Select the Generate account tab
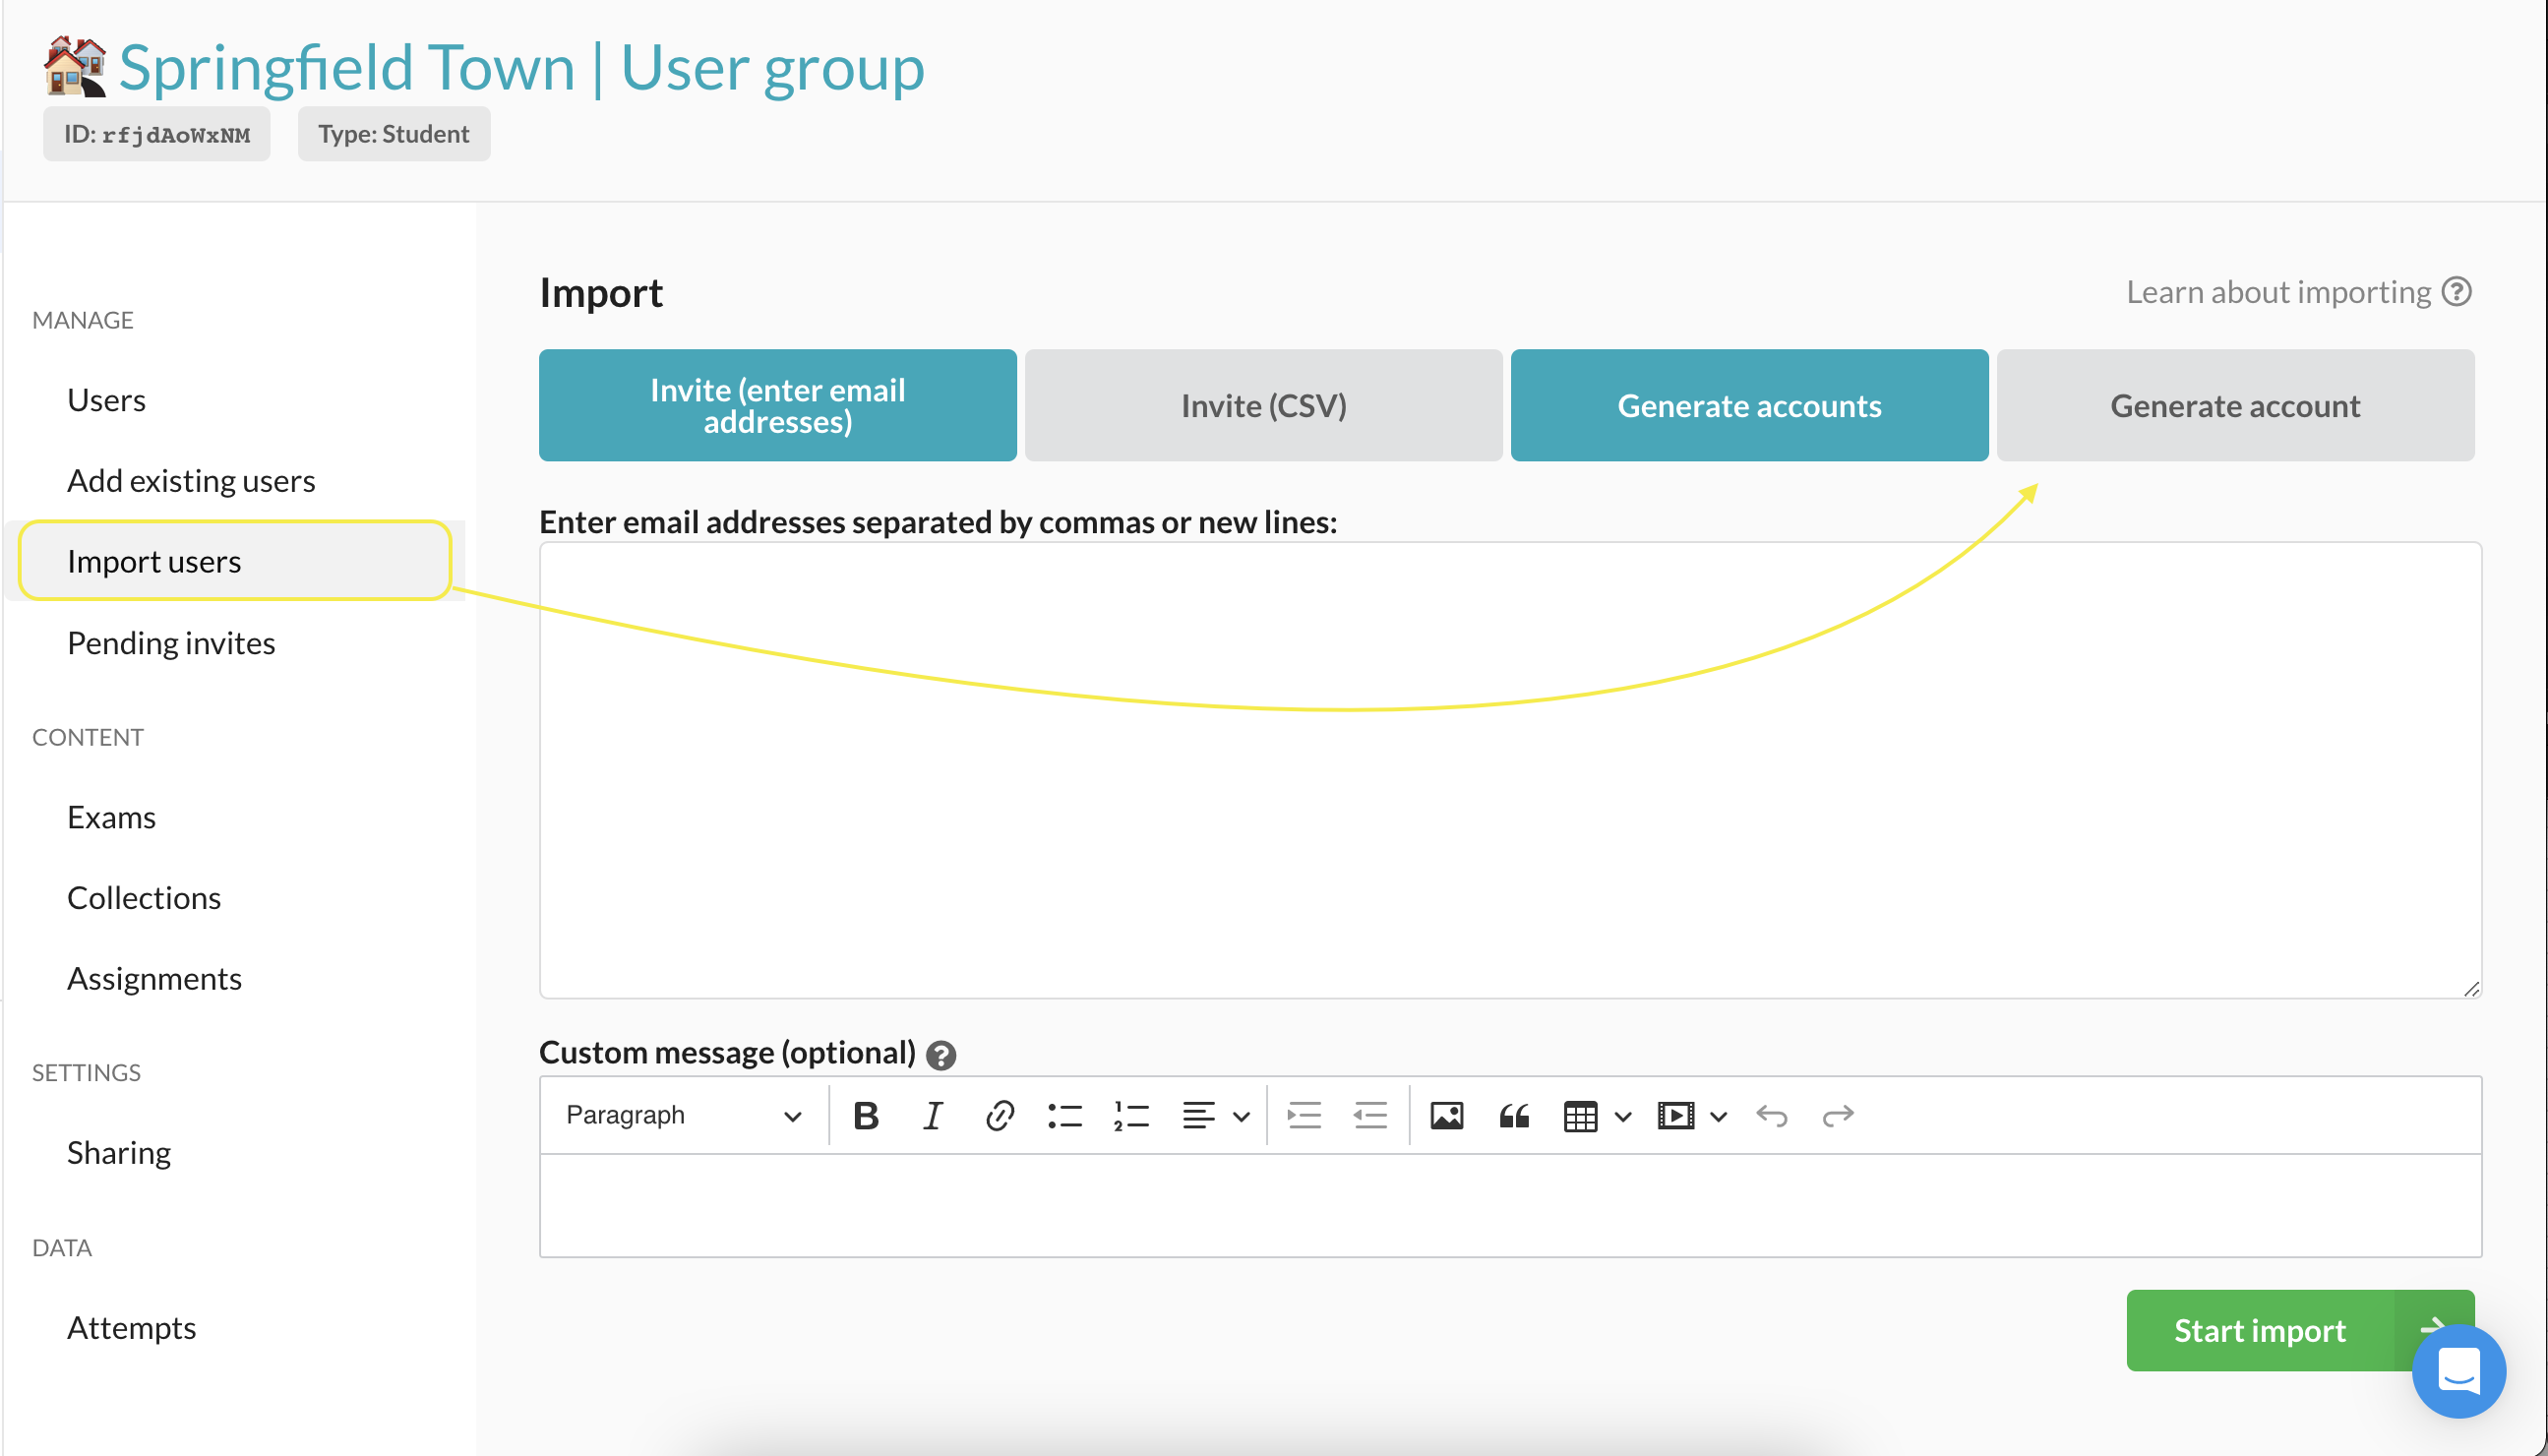Screen dimensions: 2548x1456 2235,405
